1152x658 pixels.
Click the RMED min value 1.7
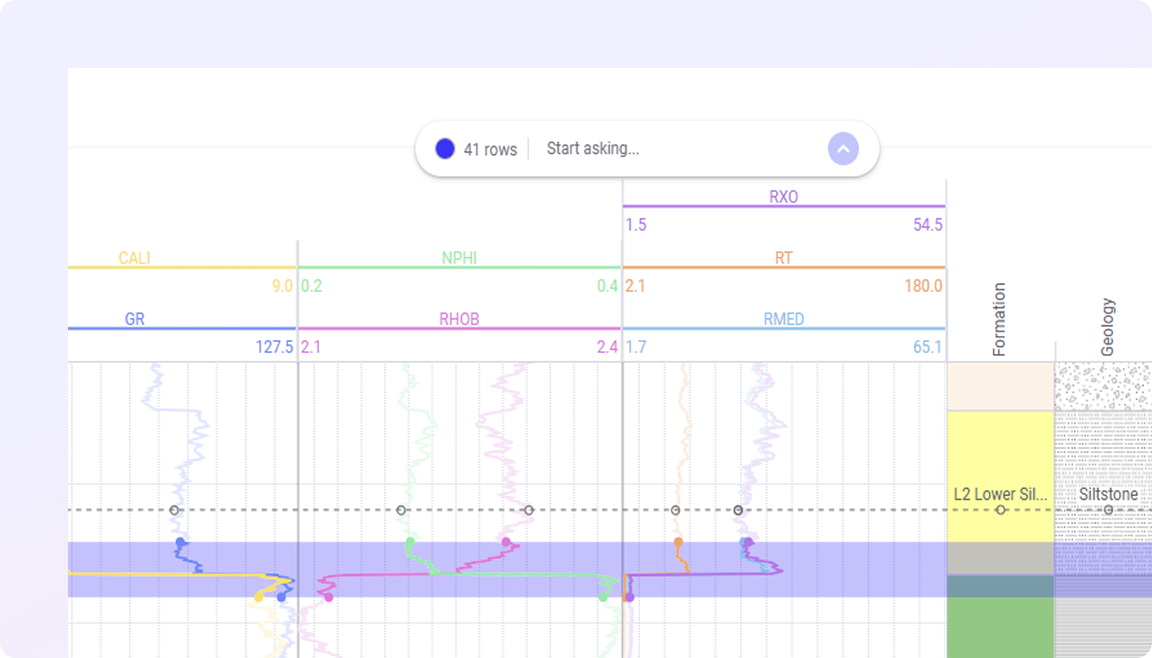click(636, 347)
